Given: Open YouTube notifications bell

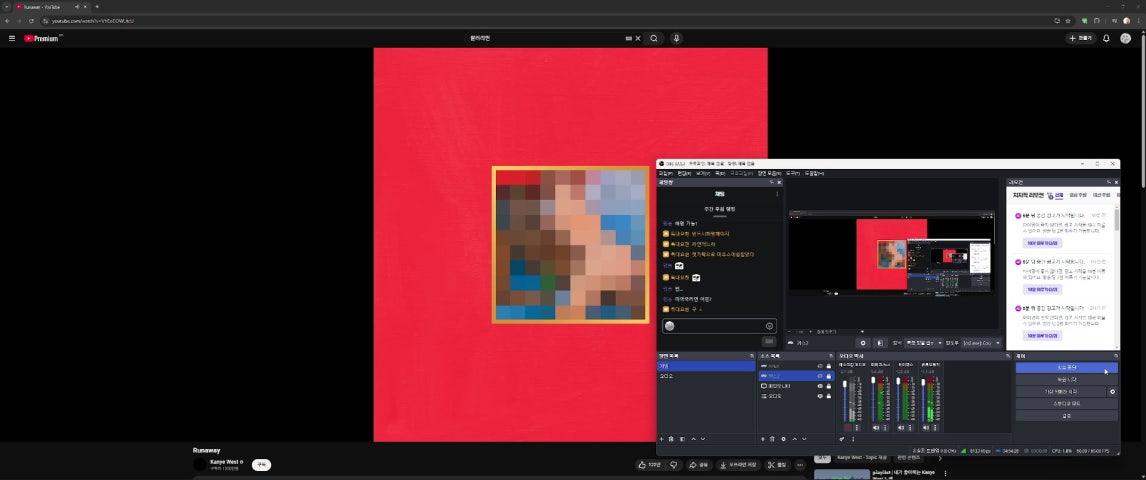Looking at the screenshot, I should tap(1106, 38).
